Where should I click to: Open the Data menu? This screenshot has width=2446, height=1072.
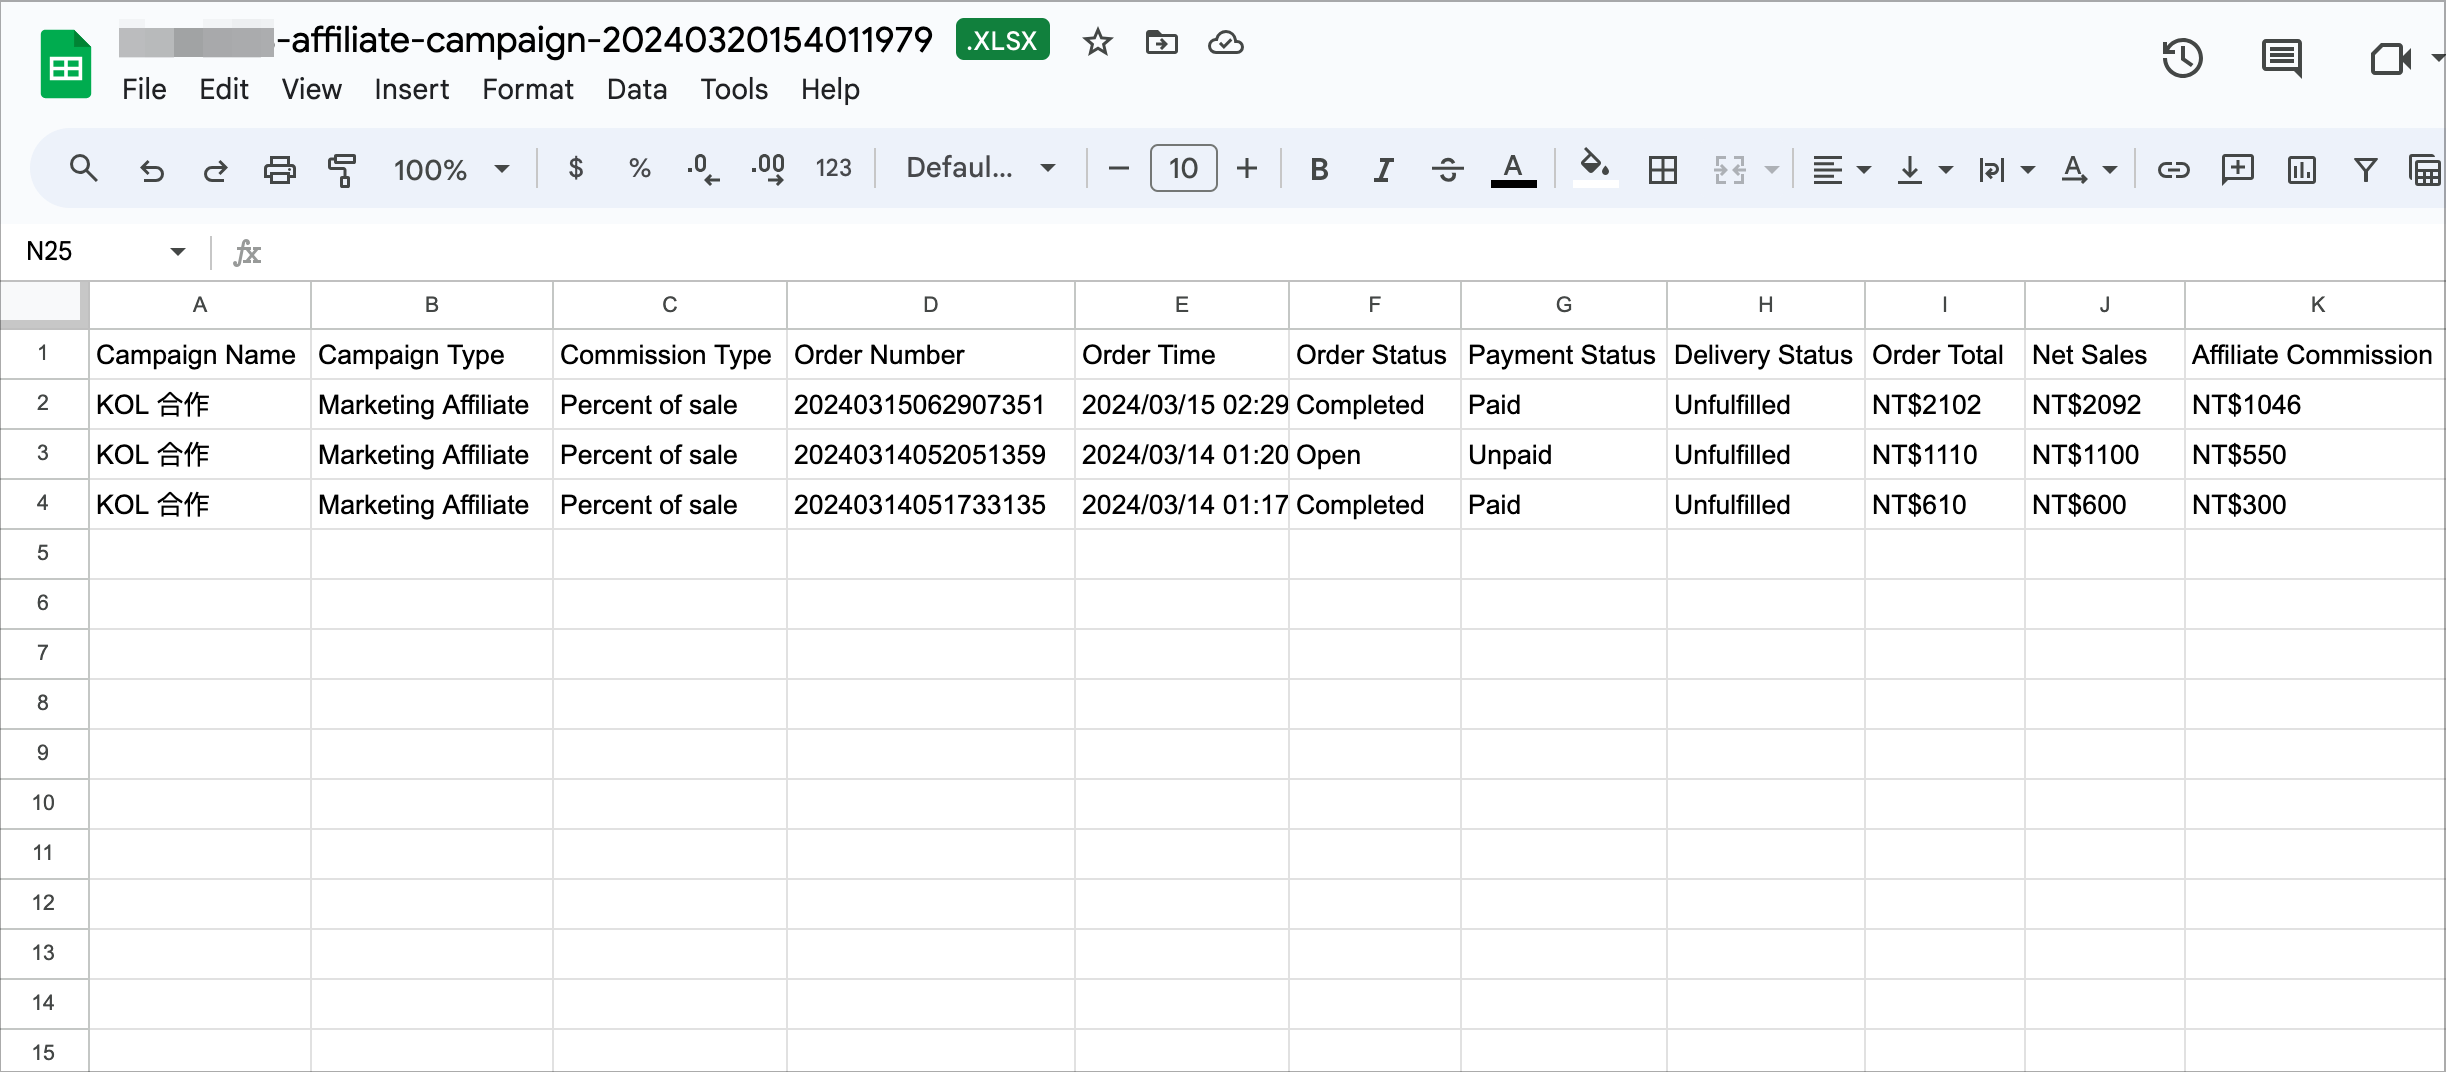tap(636, 89)
